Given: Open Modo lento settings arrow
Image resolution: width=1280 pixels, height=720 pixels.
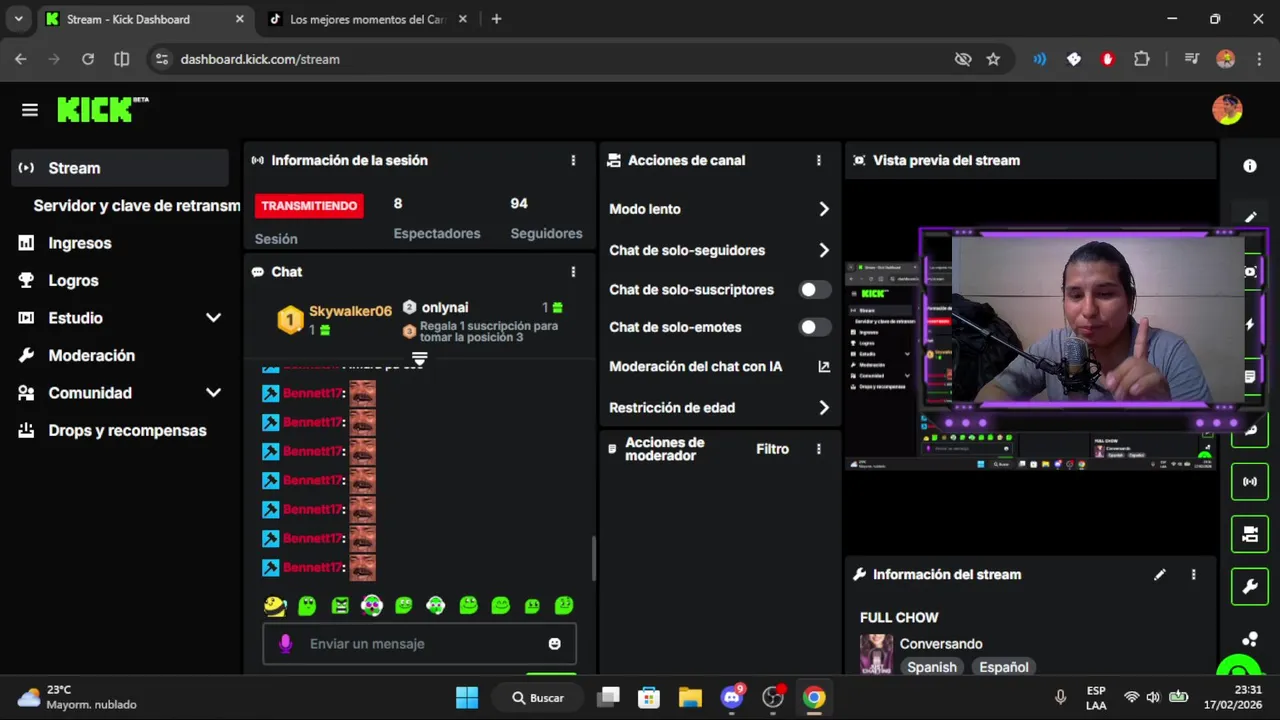Looking at the screenshot, I should click(x=824, y=209).
